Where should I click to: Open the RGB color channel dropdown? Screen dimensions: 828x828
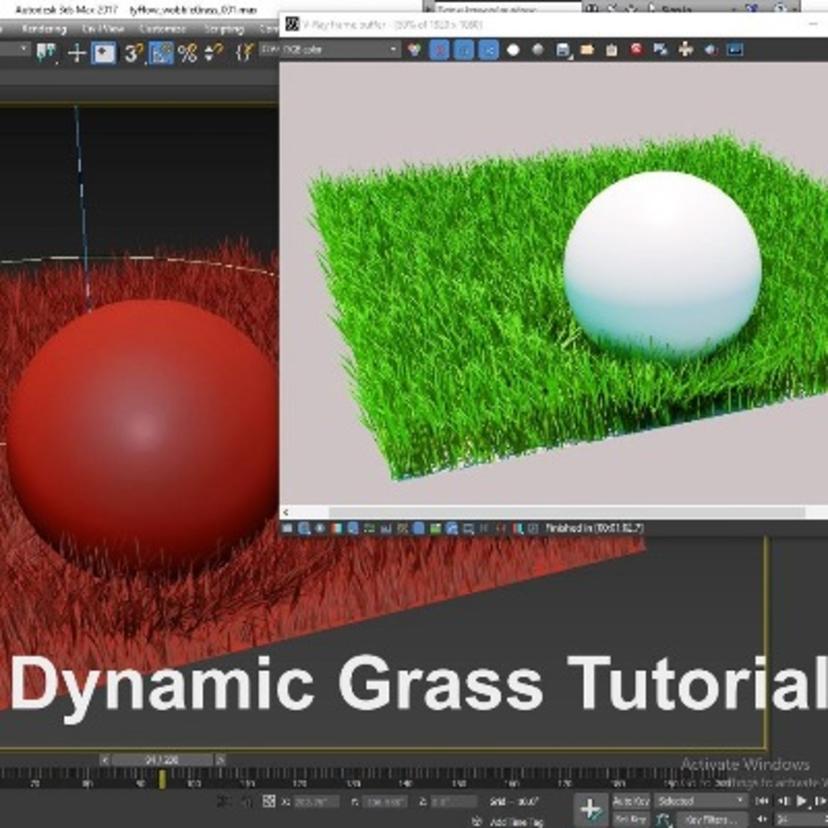point(341,49)
